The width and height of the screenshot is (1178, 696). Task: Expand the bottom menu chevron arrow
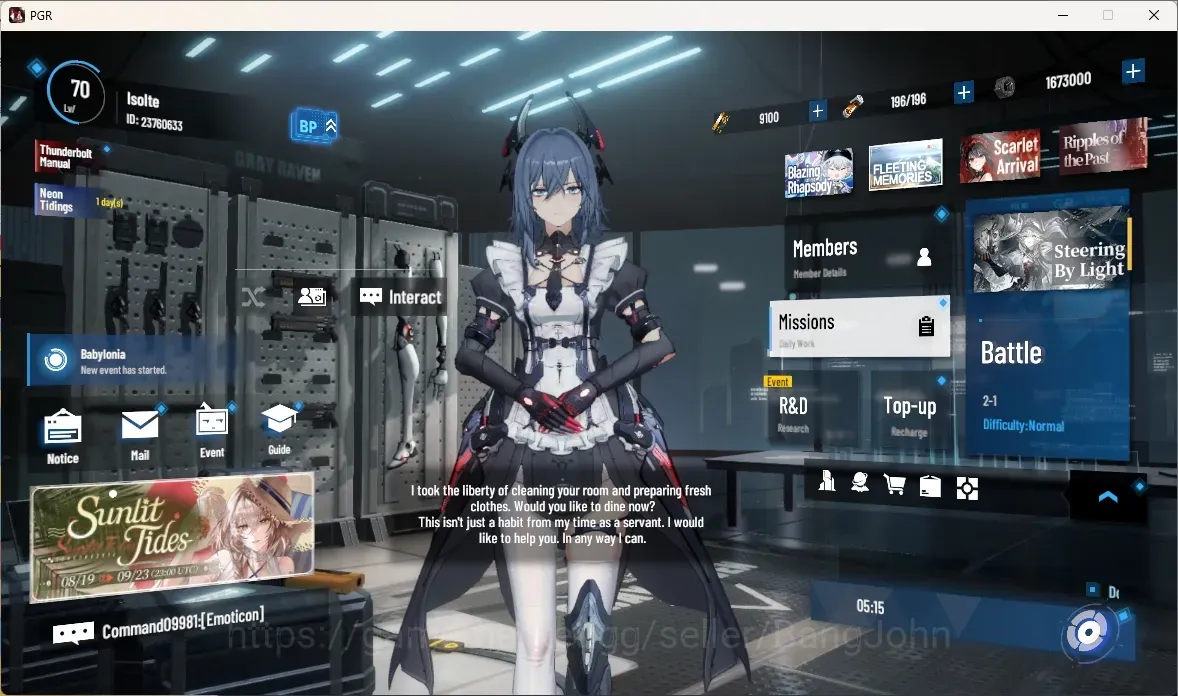tap(1107, 497)
